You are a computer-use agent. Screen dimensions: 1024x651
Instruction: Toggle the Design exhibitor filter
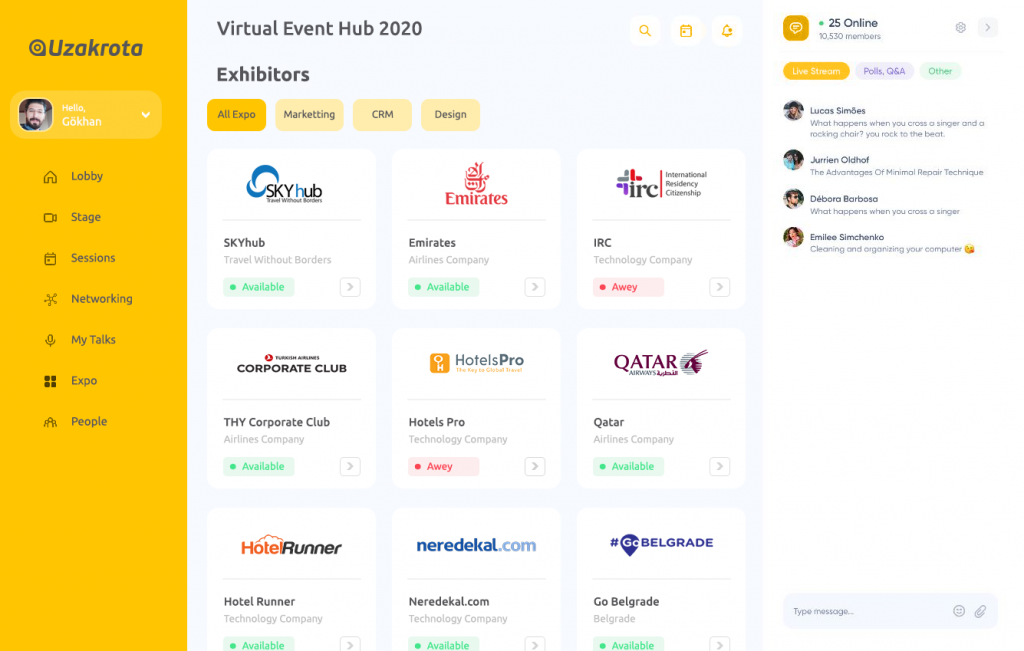tap(450, 115)
